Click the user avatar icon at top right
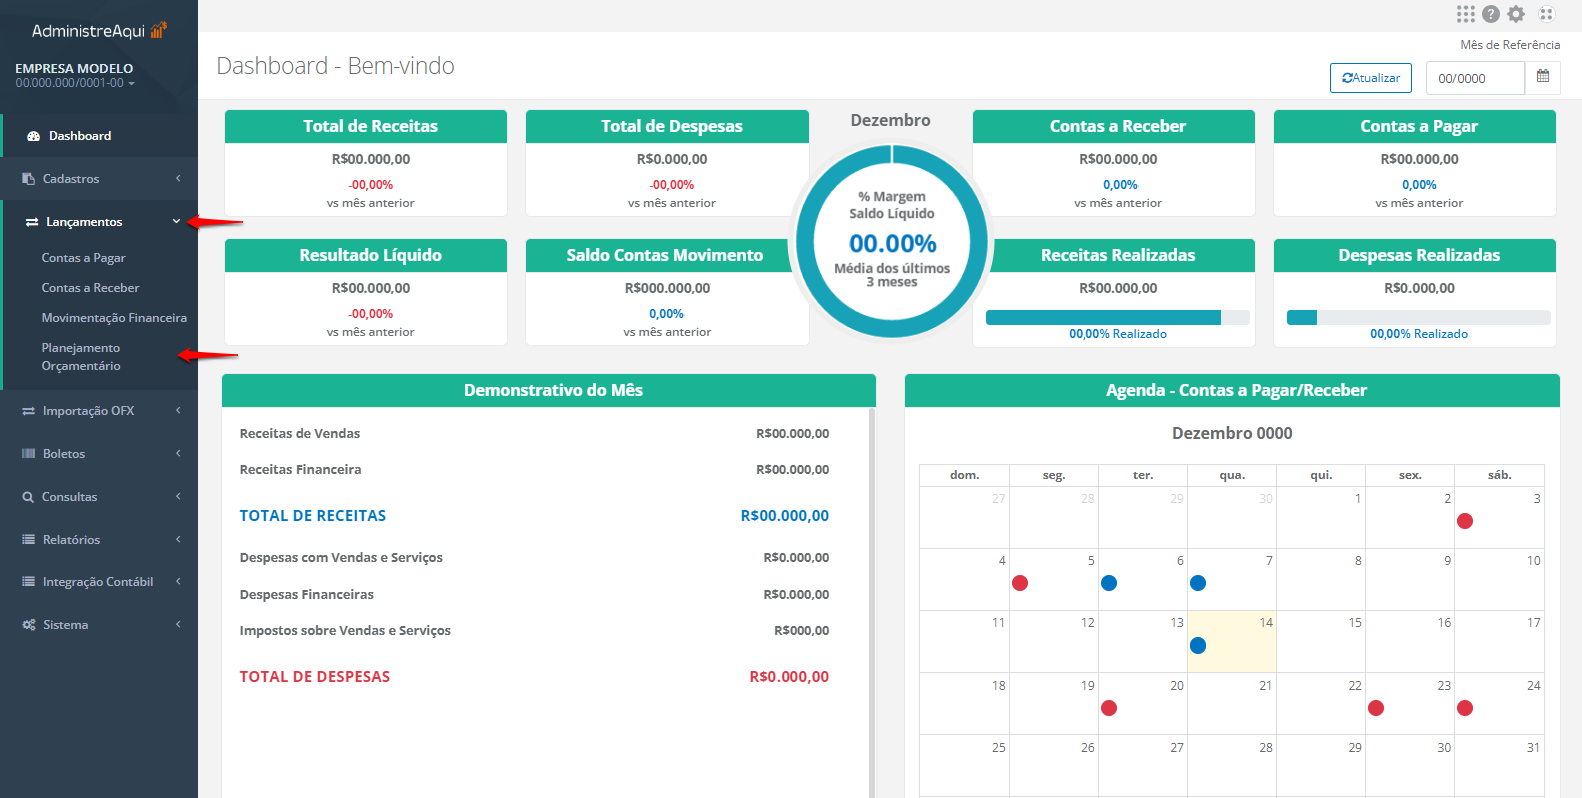The image size is (1582, 798). pos(1546,14)
